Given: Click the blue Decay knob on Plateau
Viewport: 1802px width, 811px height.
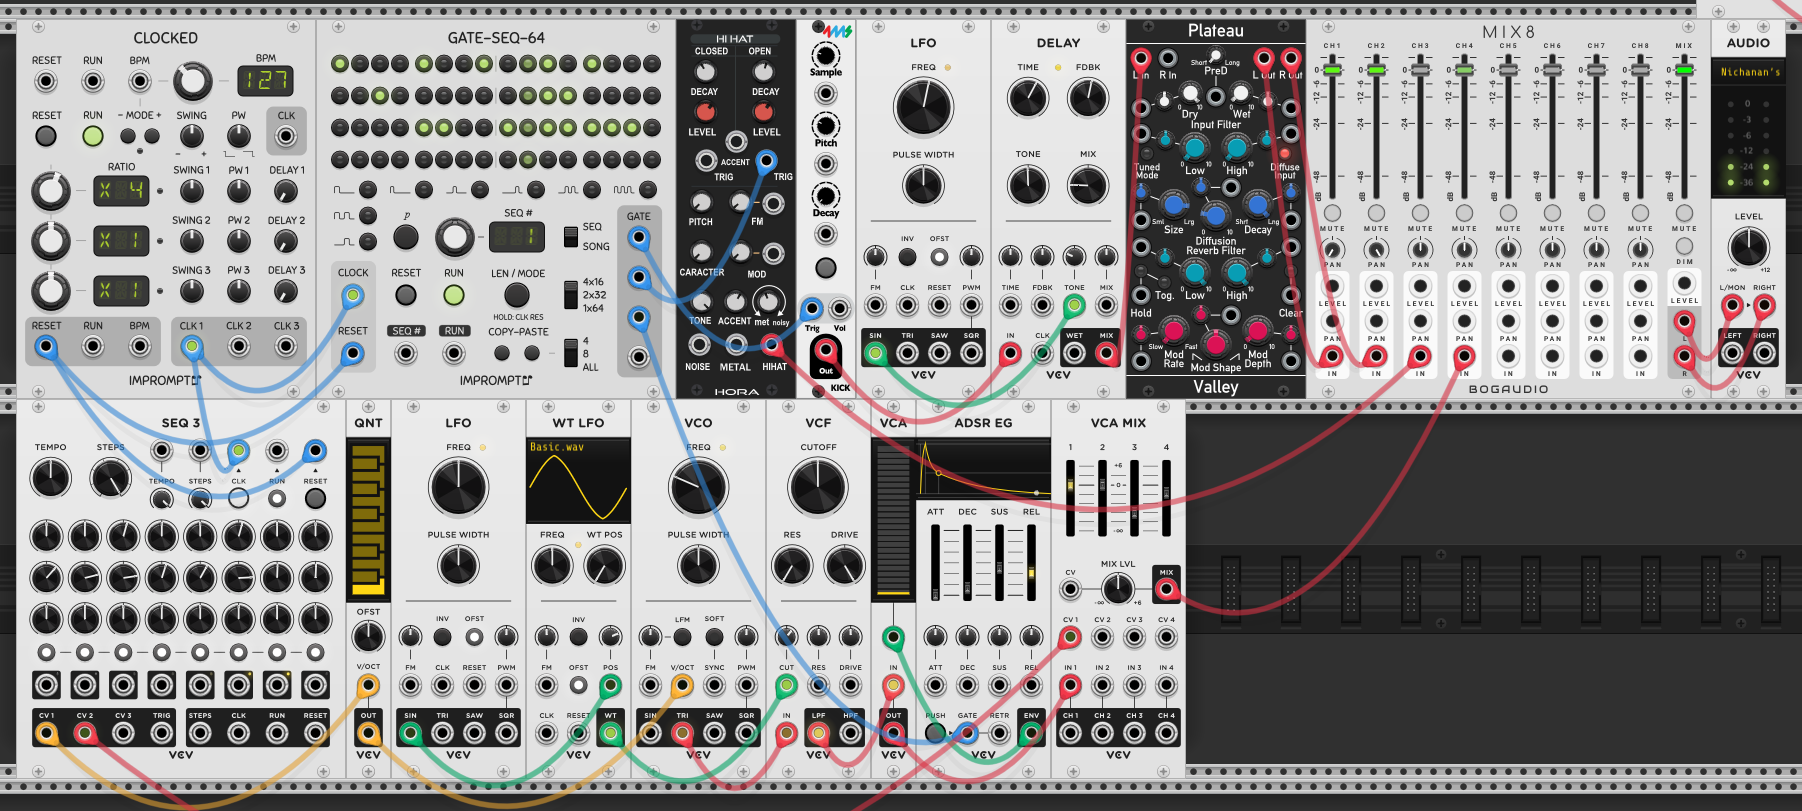Looking at the screenshot, I should click(x=1257, y=204).
